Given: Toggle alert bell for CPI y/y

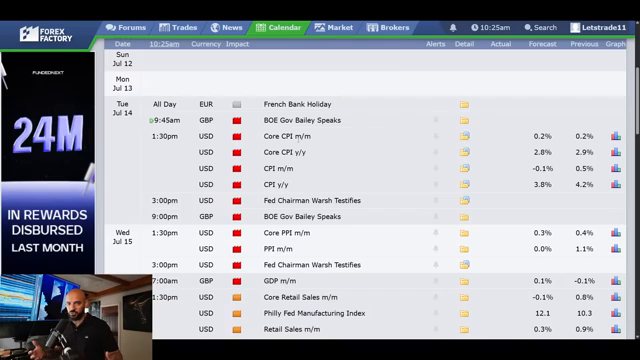Looking at the screenshot, I should 436,184.
